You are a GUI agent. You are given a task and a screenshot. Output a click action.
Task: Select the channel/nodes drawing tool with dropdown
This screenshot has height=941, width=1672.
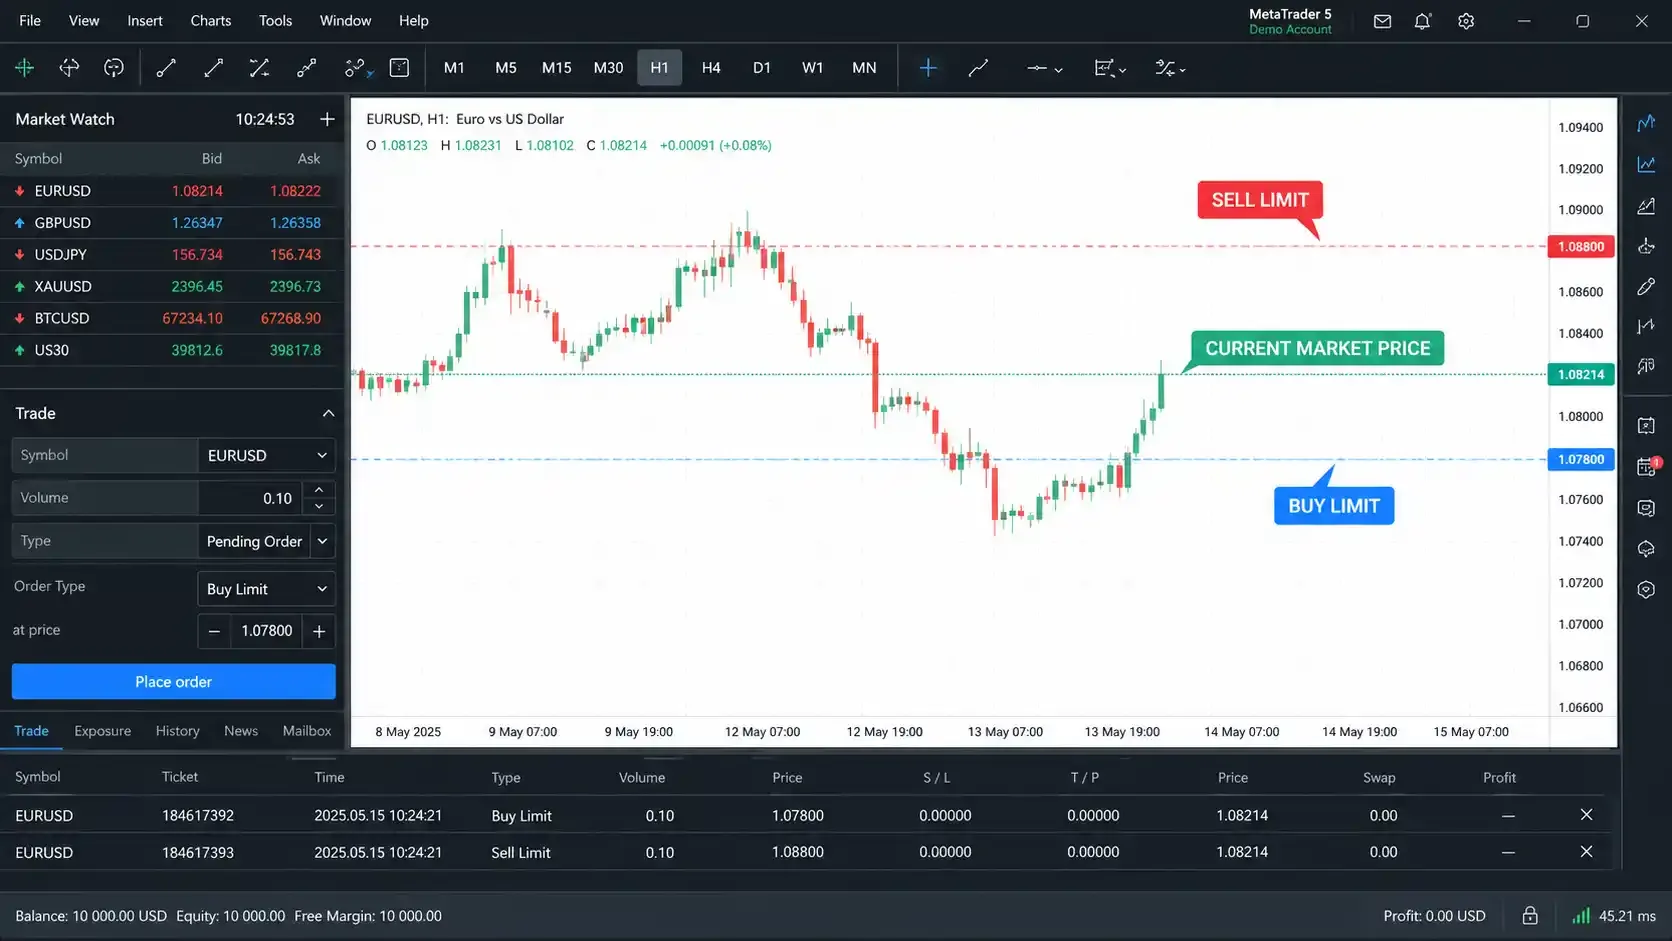click(358, 68)
